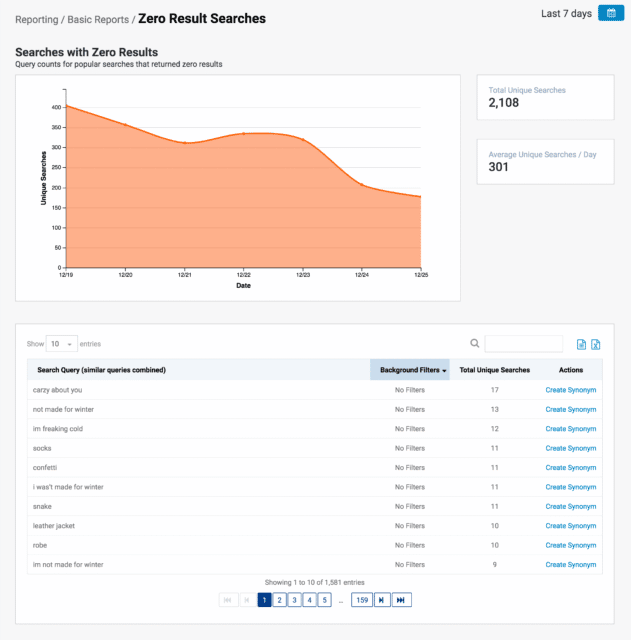Click the 'im freaking cold' query text
631x640 pixels.
[58, 429]
